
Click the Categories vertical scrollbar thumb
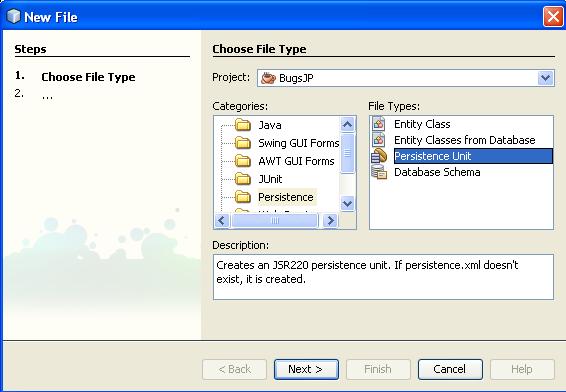pos(347,153)
